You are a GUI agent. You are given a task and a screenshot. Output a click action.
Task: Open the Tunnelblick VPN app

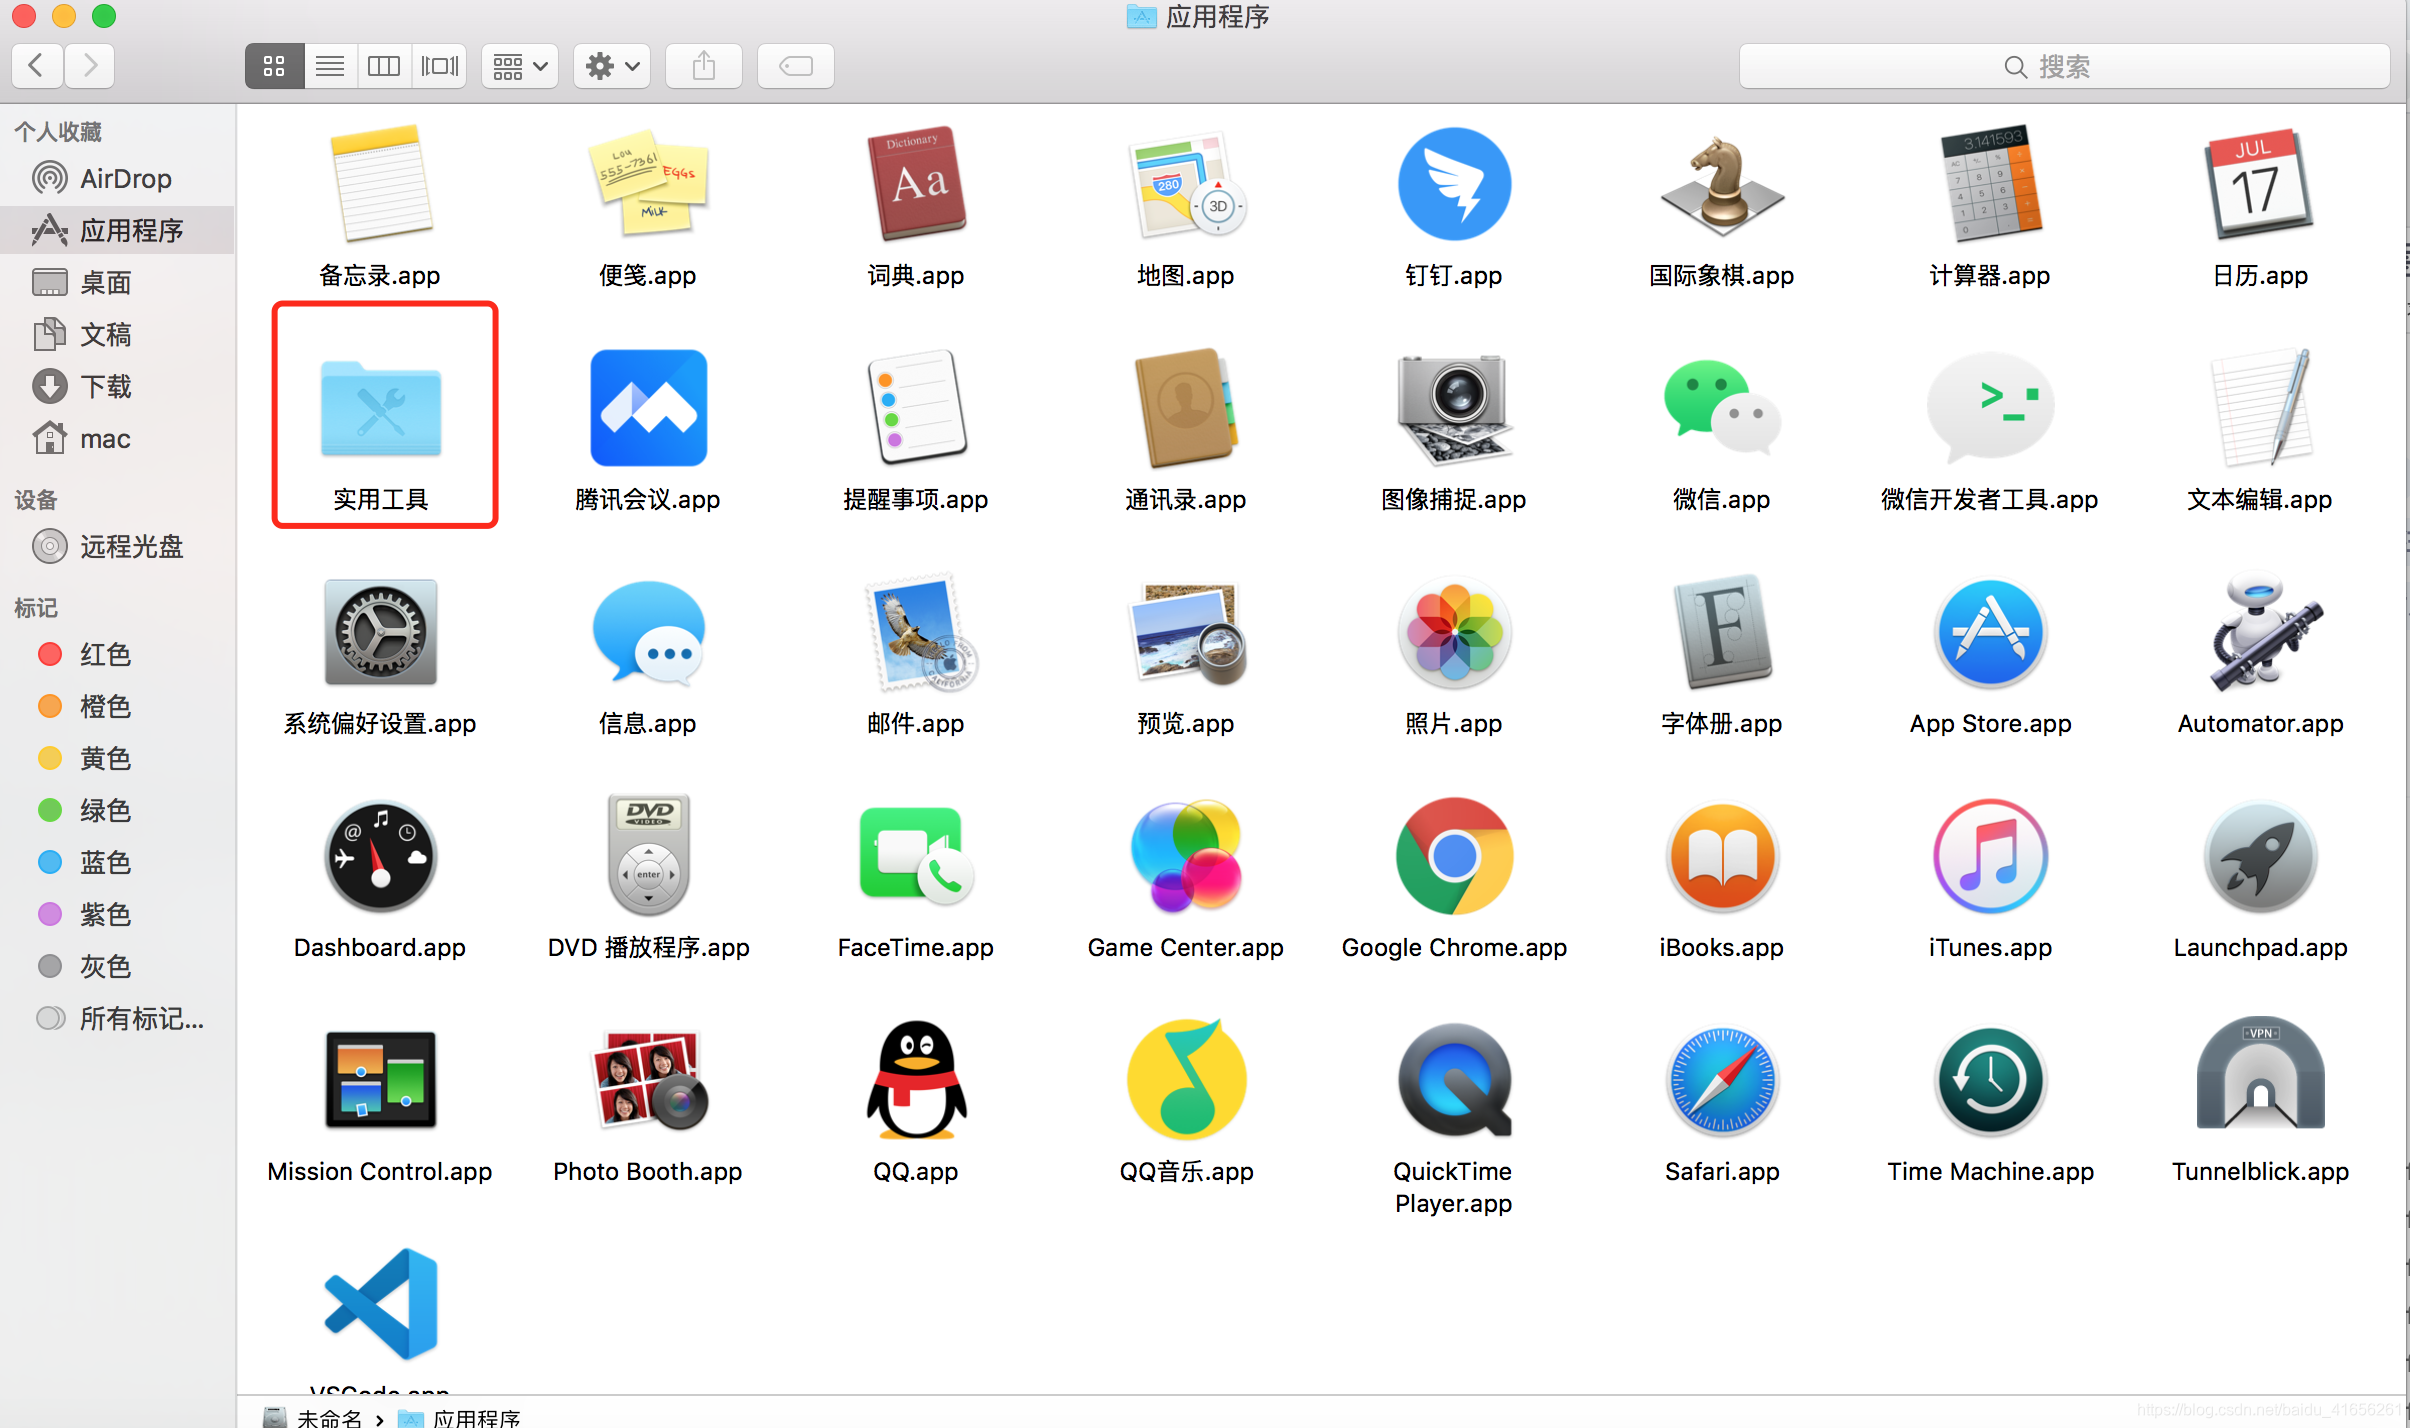click(2260, 1074)
